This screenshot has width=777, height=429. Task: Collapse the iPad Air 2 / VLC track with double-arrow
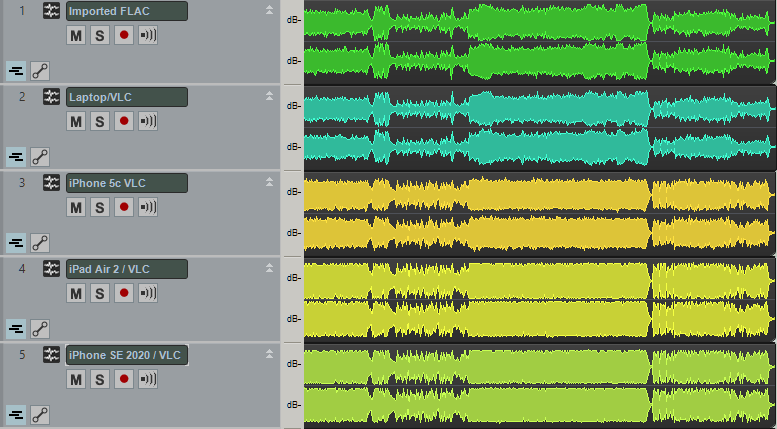[269, 268]
